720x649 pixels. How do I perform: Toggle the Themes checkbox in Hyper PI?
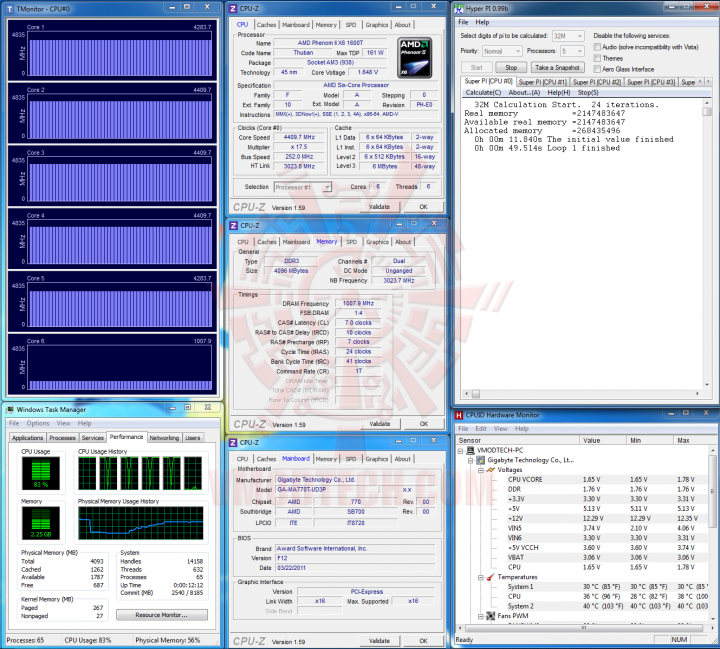[597, 58]
